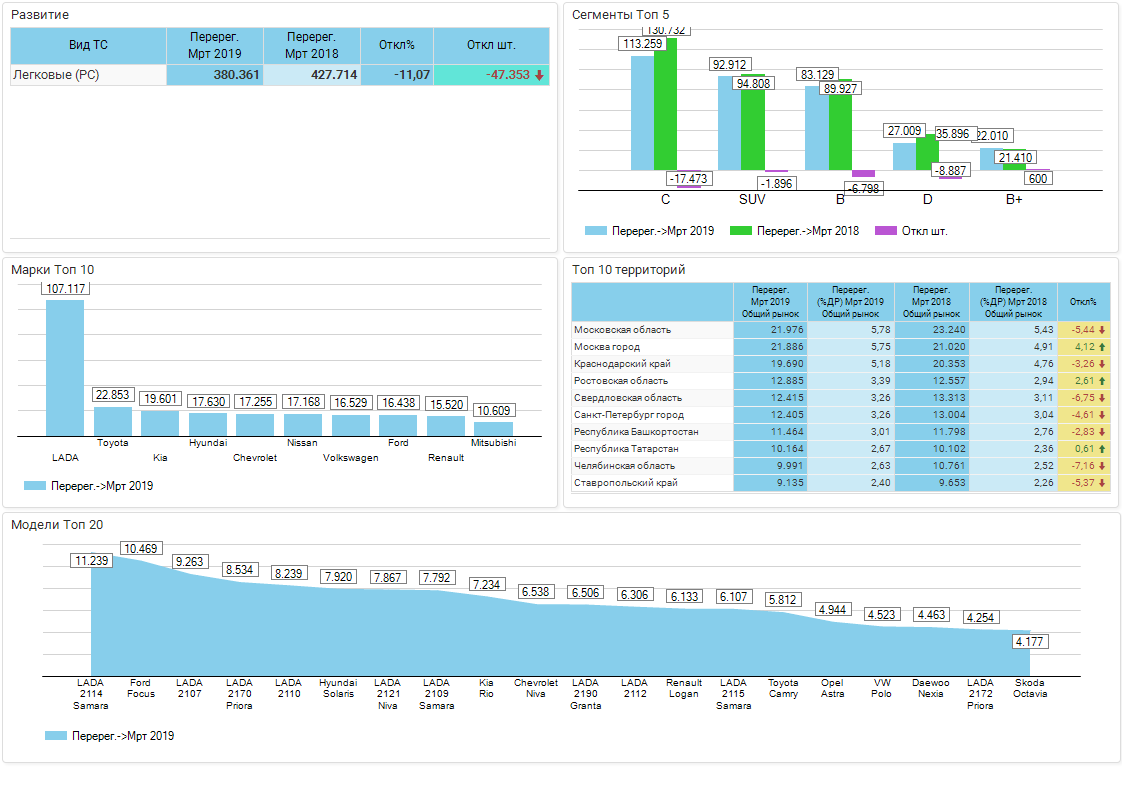Click green up arrow for Москва город

tap(1102, 347)
